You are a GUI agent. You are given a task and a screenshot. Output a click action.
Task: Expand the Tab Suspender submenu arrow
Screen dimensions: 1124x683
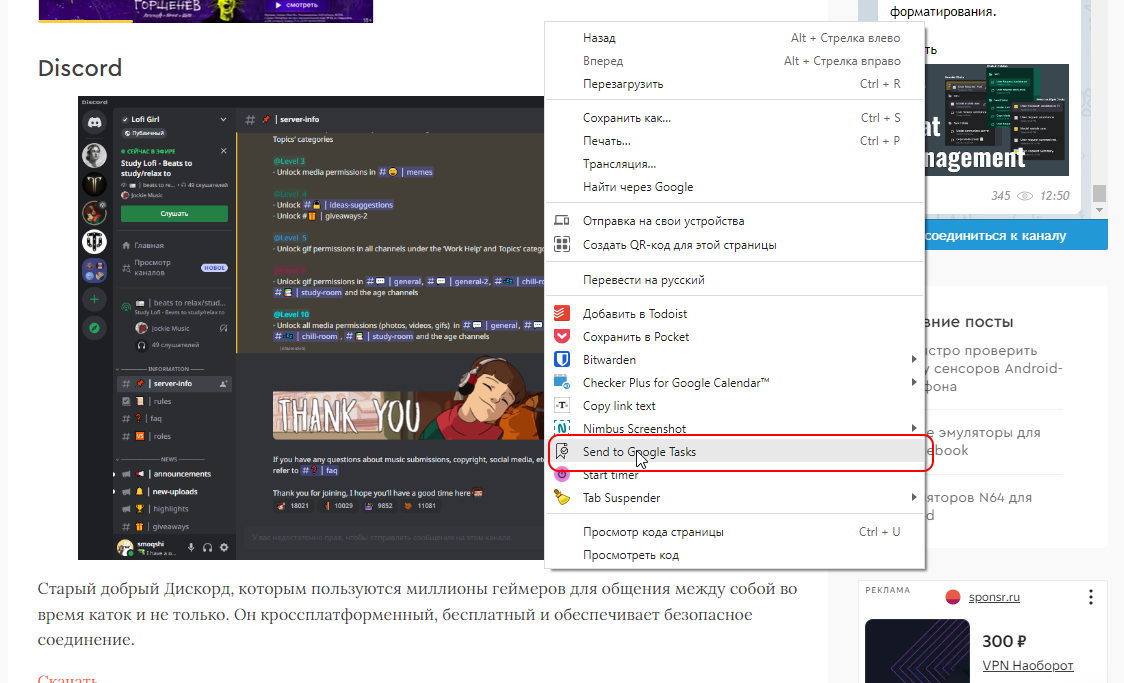tap(913, 497)
